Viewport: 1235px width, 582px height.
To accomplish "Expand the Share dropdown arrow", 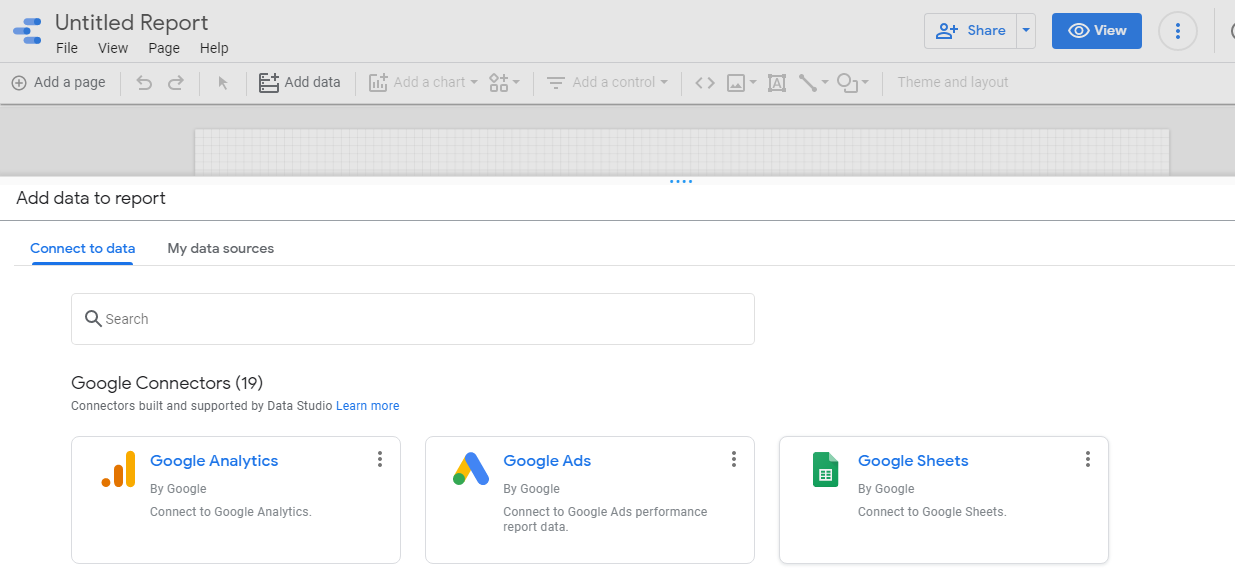I will pyautogui.click(x=1025, y=31).
